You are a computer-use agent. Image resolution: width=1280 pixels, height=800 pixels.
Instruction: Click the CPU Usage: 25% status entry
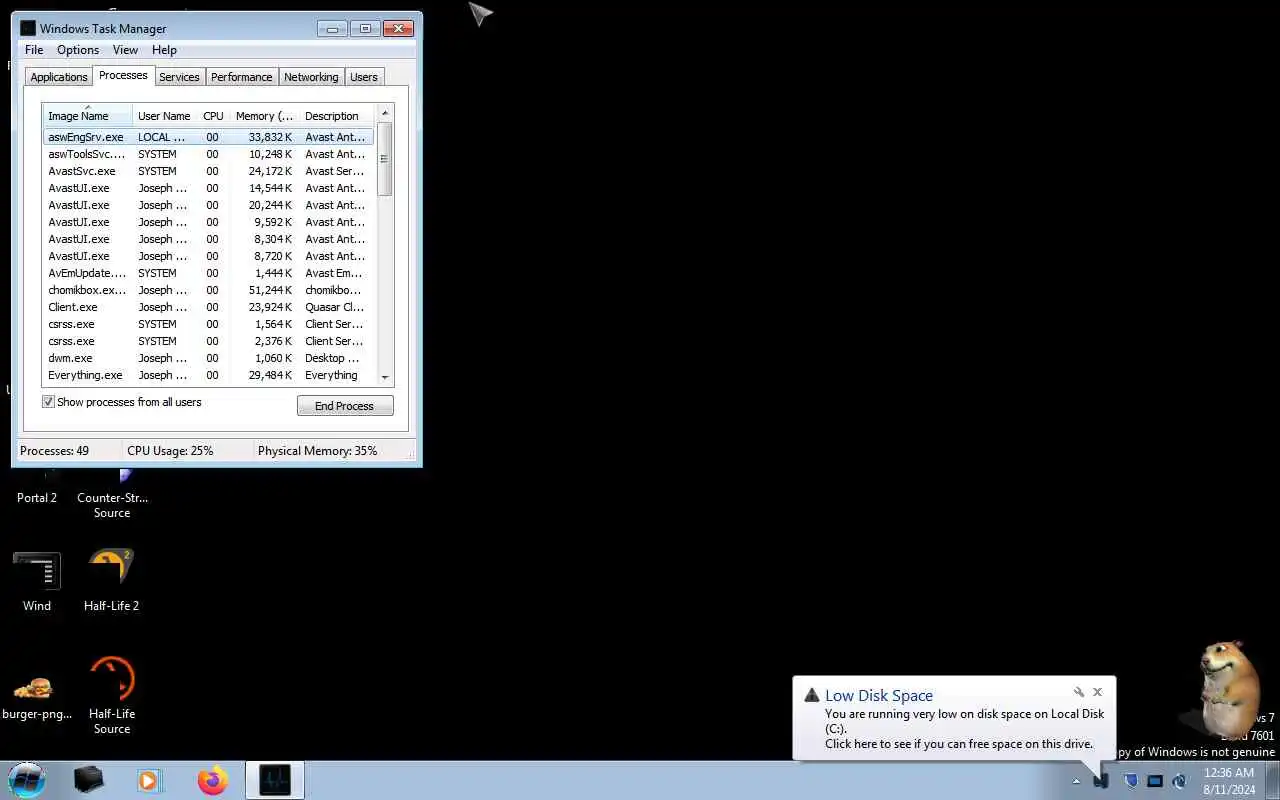coord(170,451)
